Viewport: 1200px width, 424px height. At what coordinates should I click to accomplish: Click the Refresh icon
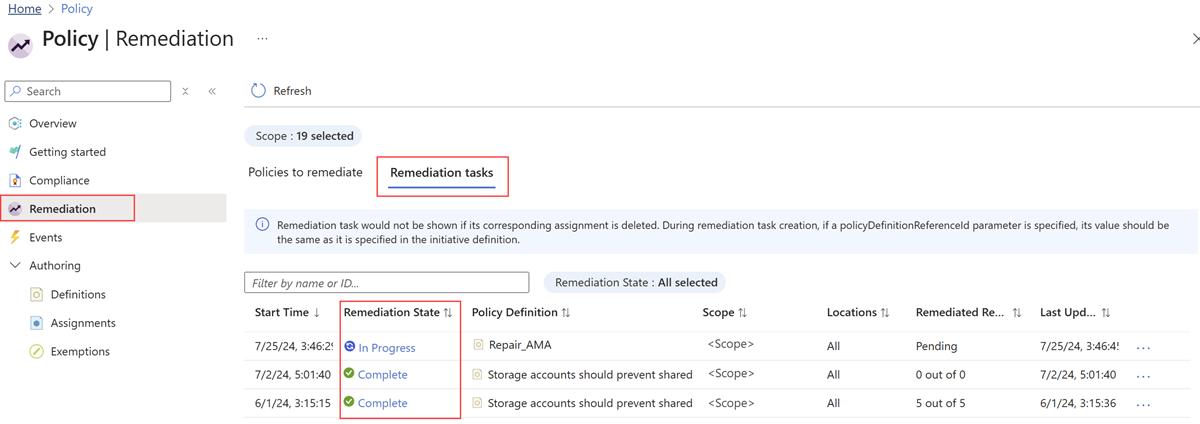click(258, 90)
